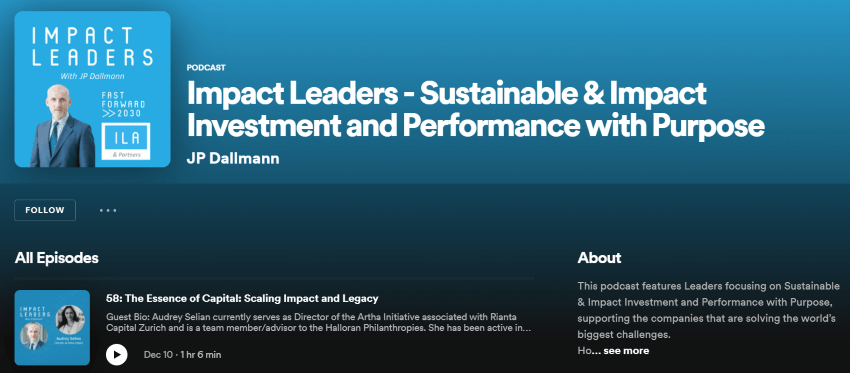Click the ILA & Partners logo on cover art
This screenshot has height=373, width=850.
124,142
